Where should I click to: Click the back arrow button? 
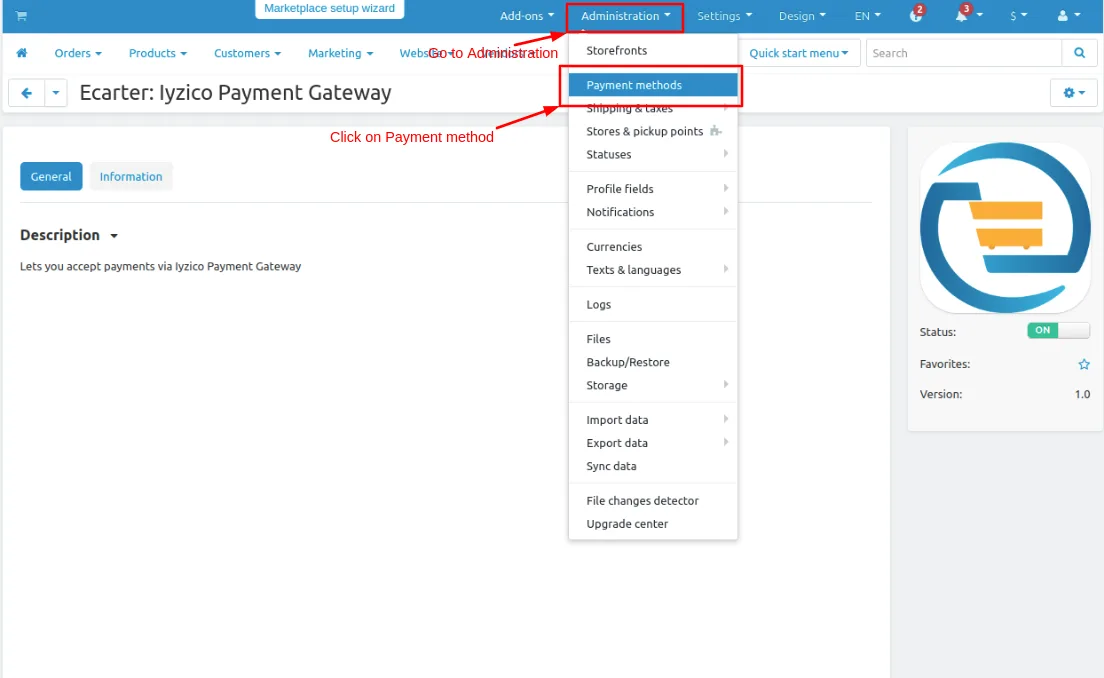coord(27,93)
